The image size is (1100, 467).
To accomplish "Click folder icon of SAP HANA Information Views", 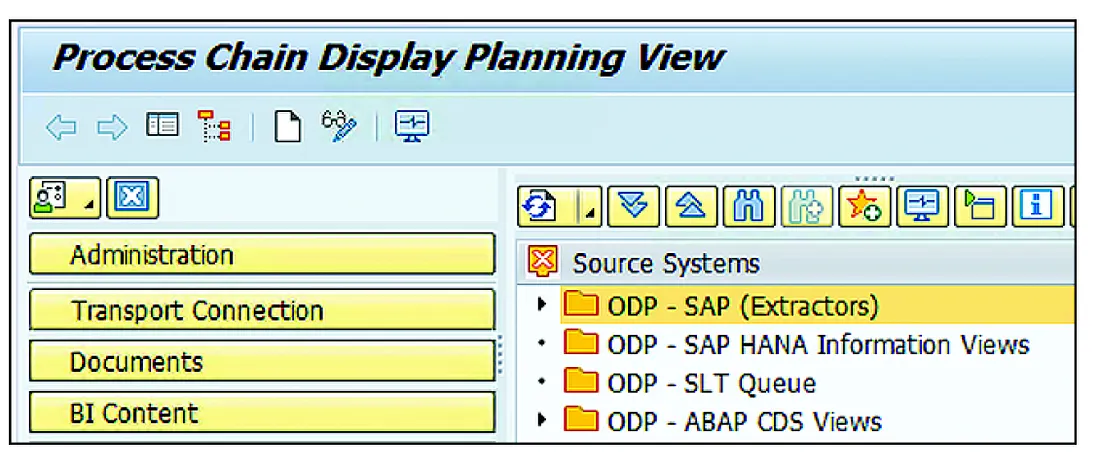I will (581, 344).
